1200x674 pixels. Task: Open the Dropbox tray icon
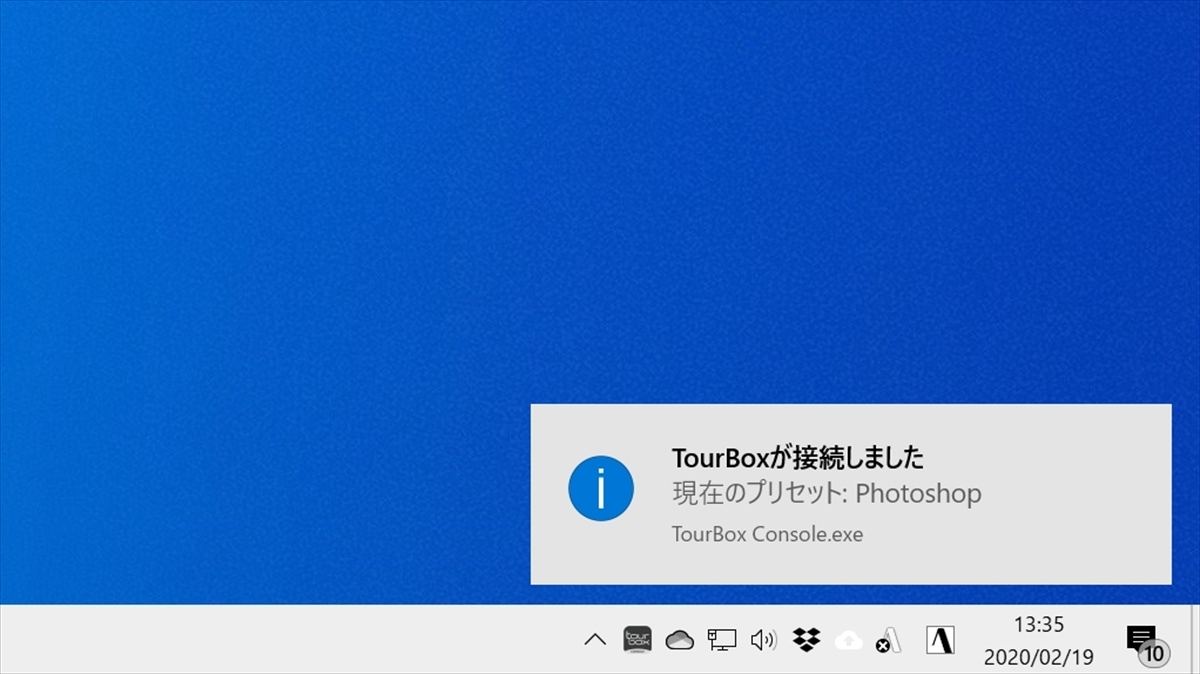[806, 639]
